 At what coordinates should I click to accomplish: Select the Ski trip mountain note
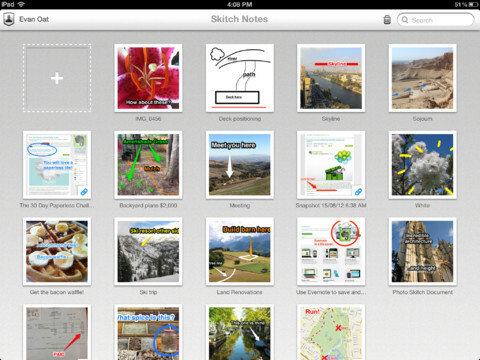(x=148, y=251)
